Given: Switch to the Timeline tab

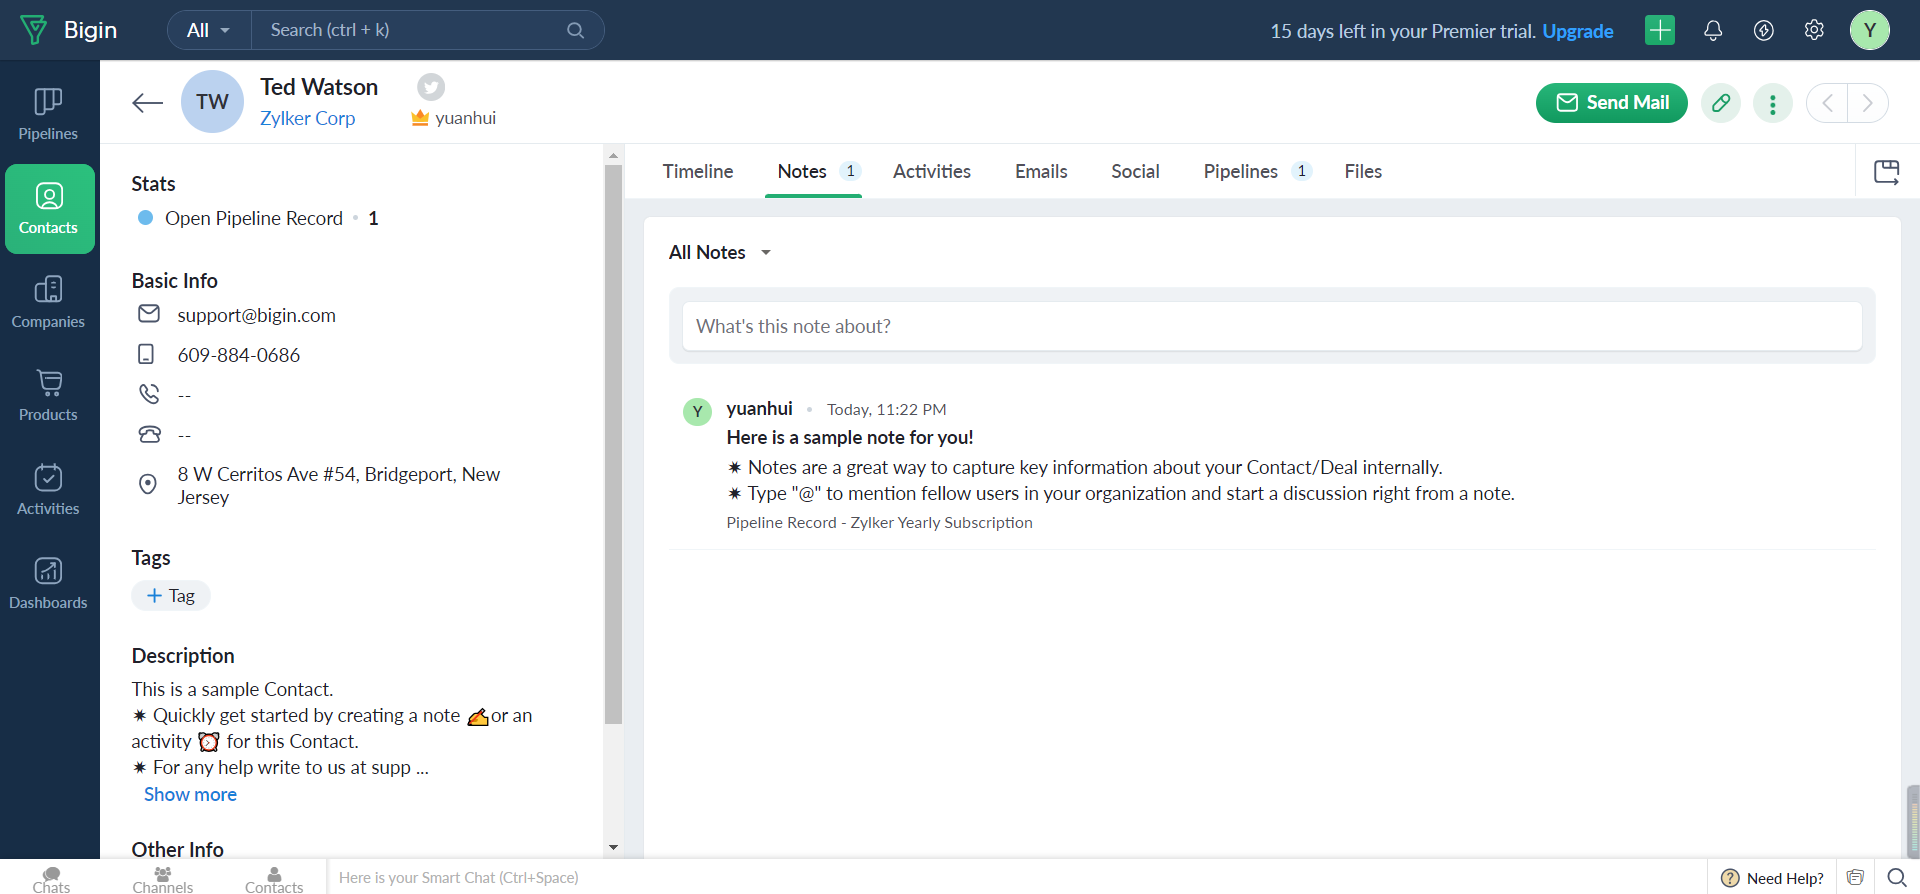Looking at the screenshot, I should click(697, 172).
